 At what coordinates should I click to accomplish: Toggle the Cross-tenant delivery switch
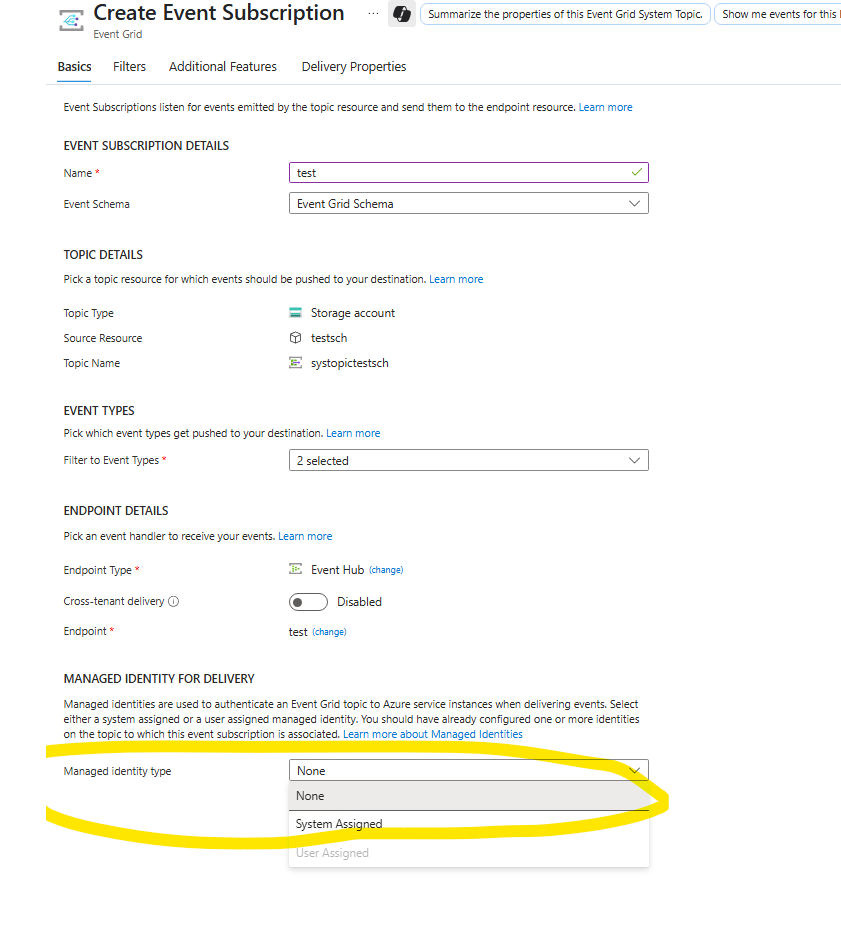(x=308, y=602)
